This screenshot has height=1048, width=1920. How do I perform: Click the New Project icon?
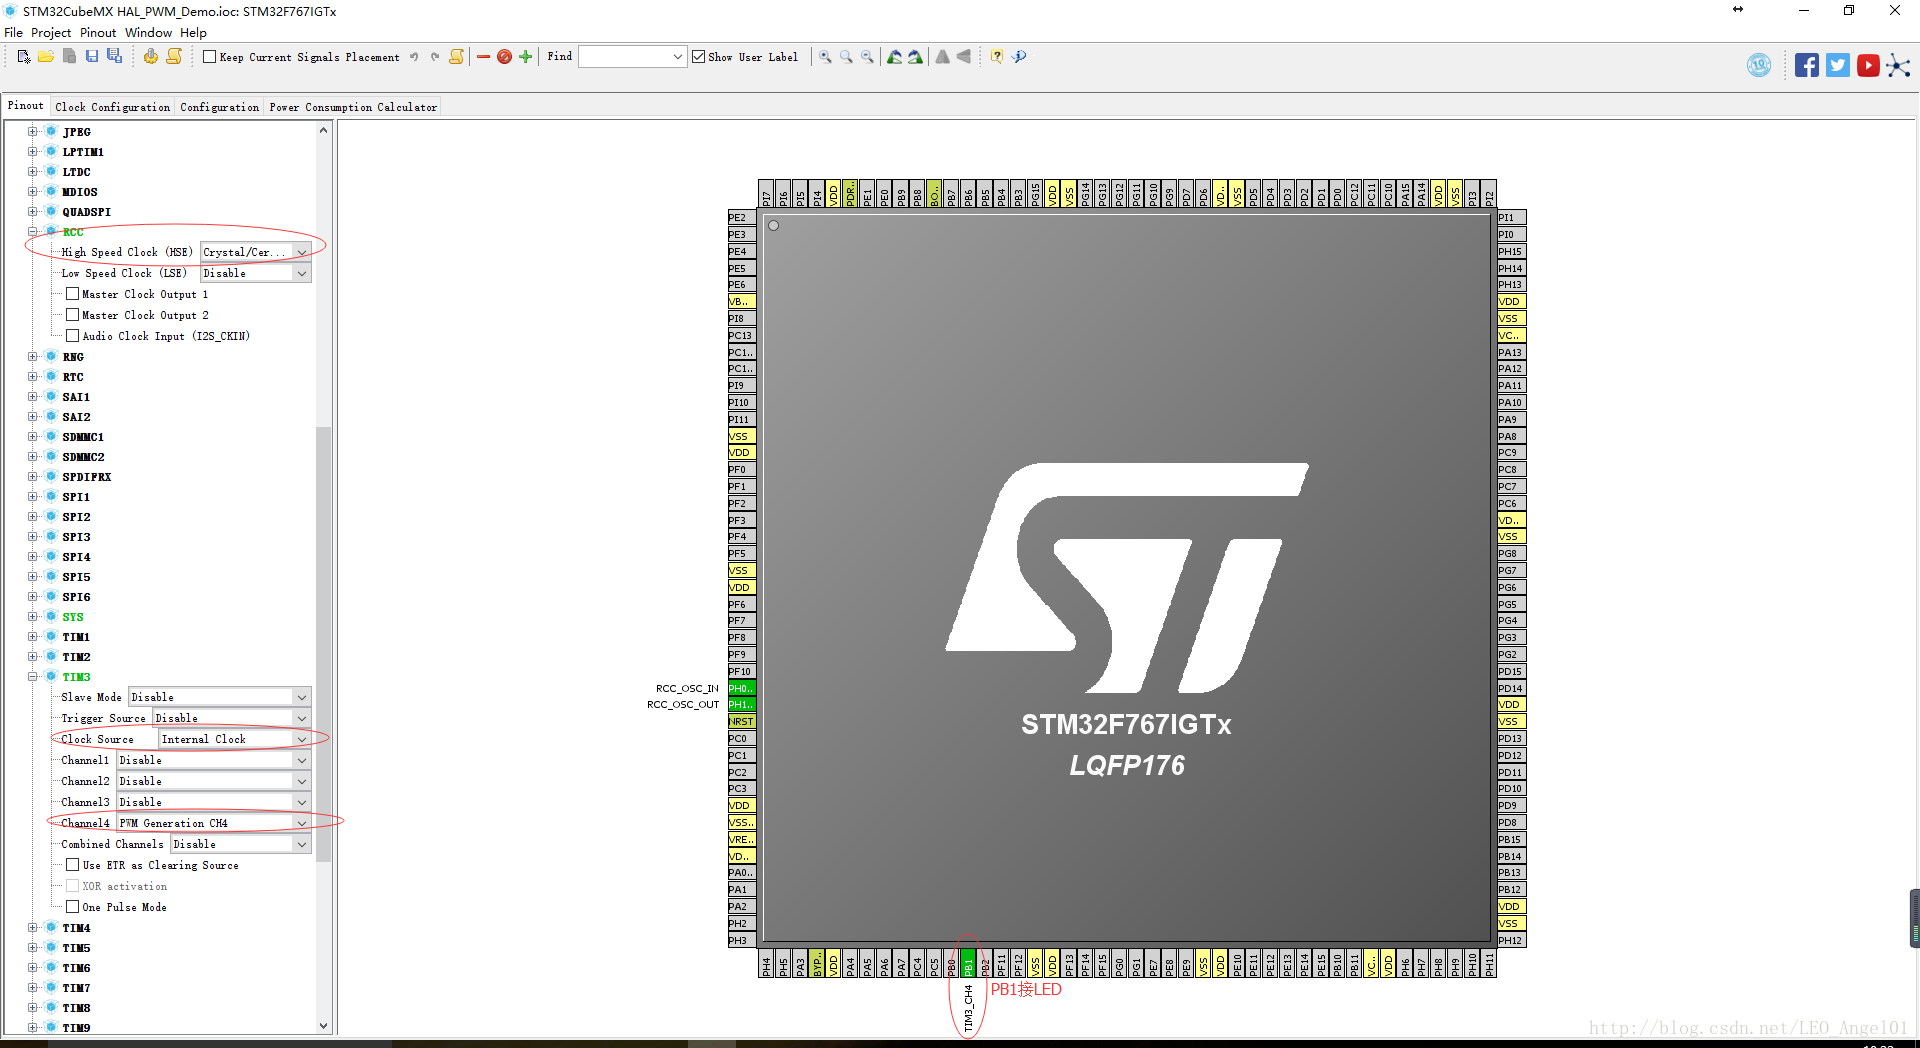(x=24, y=57)
